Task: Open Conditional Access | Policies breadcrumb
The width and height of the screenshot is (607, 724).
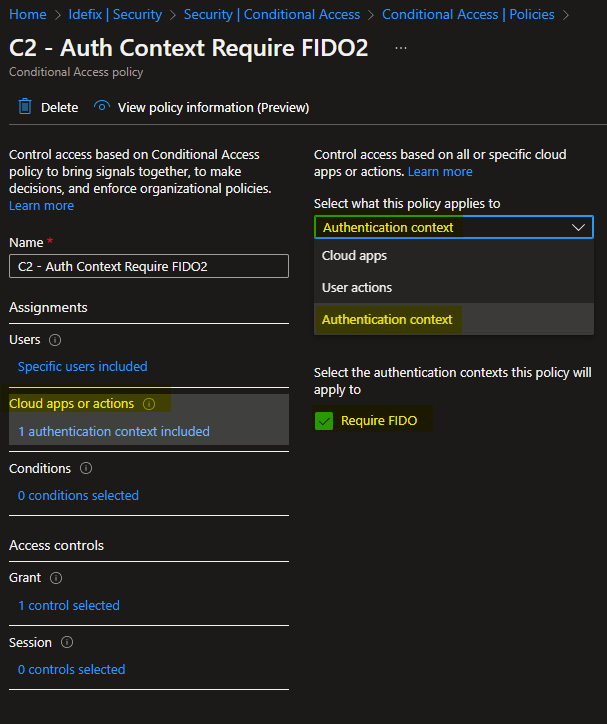Action: click(x=468, y=14)
